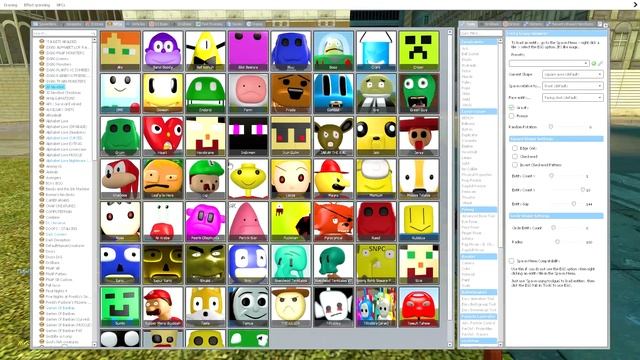Open the Drawing menu in top bar

[10, 5]
